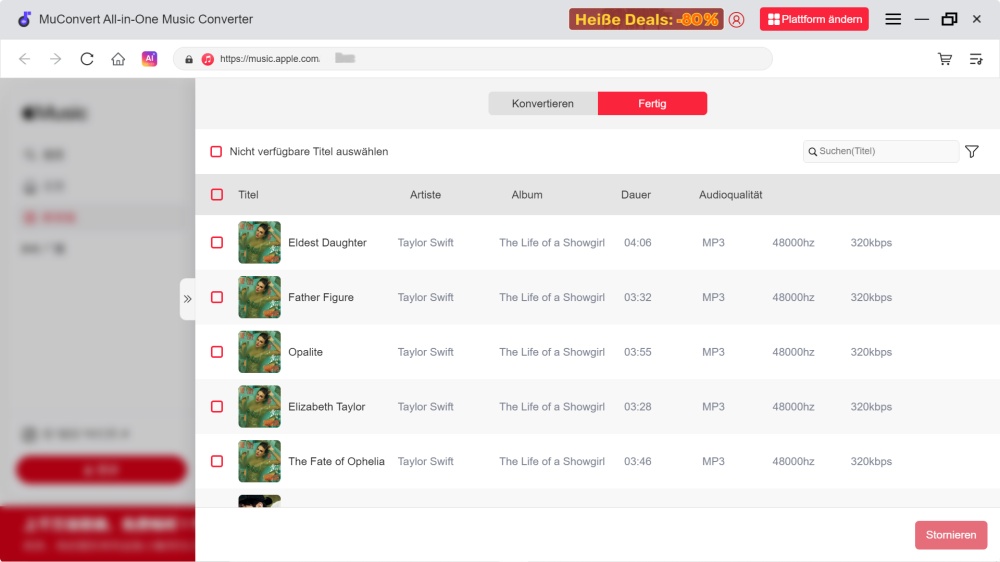1000x562 pixels.
Task: Click album name in Eldest Daughter row
Action: pos(552,242)
